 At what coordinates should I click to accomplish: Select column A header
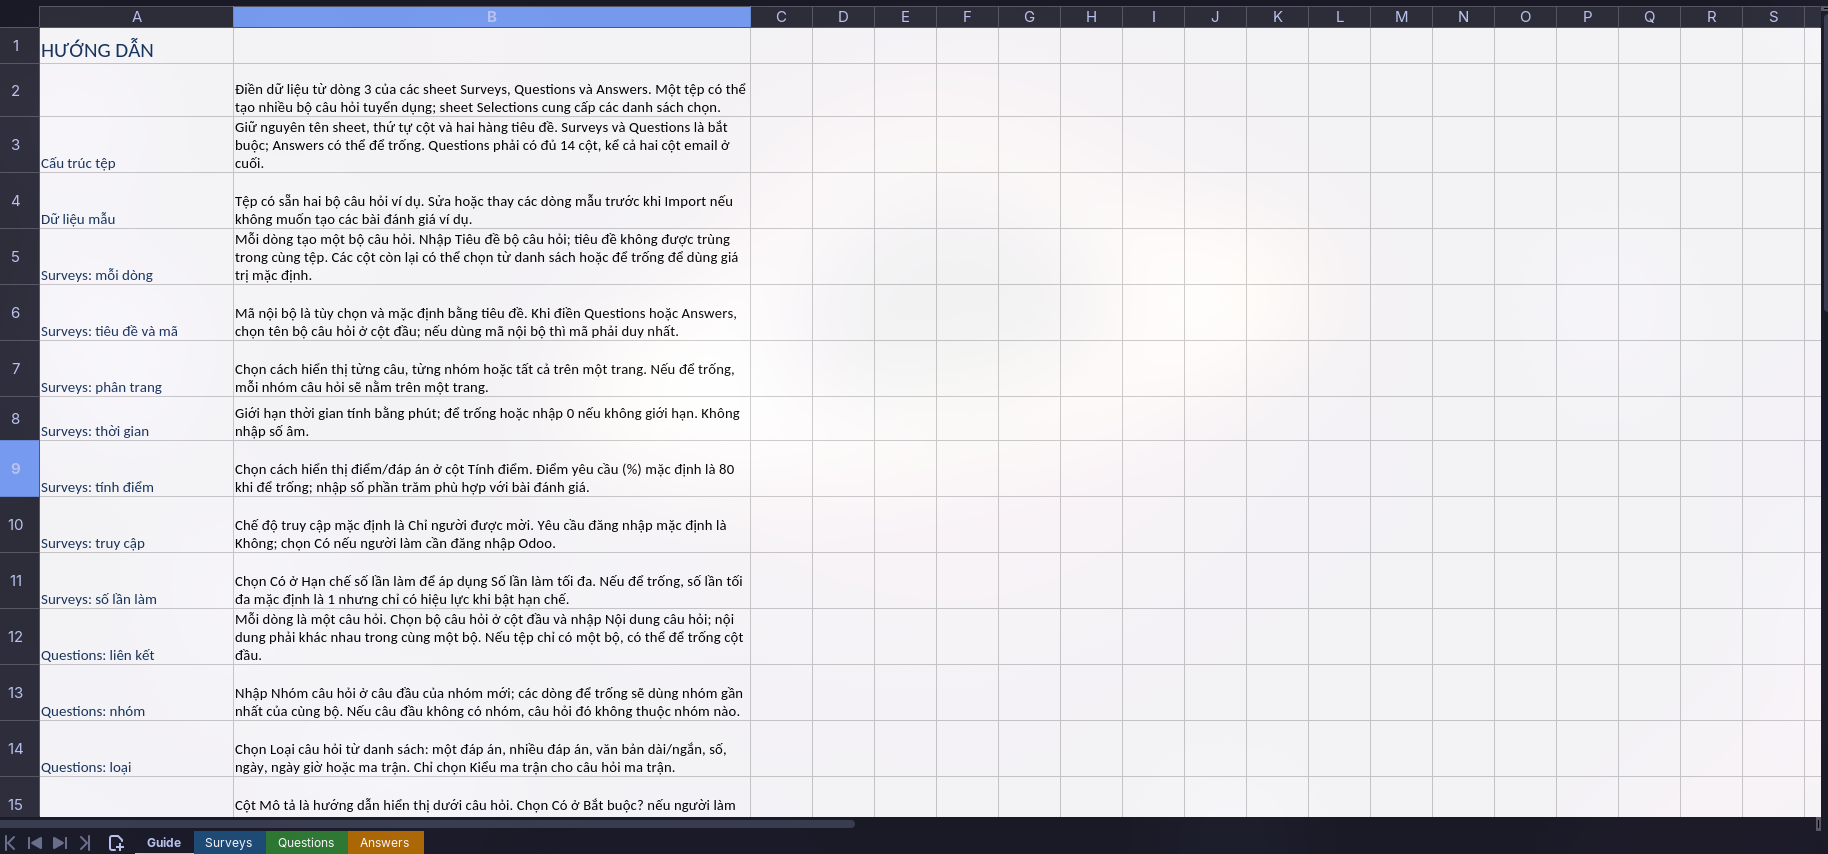pyautogui.click(x=137, y=17)
